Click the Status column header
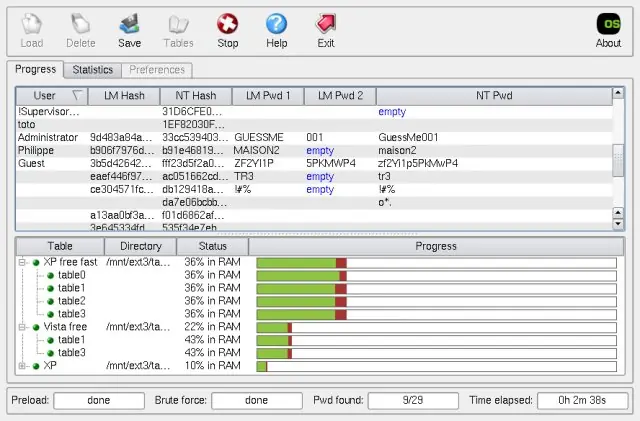The image size is (640, 421). [x=212, y=246]
